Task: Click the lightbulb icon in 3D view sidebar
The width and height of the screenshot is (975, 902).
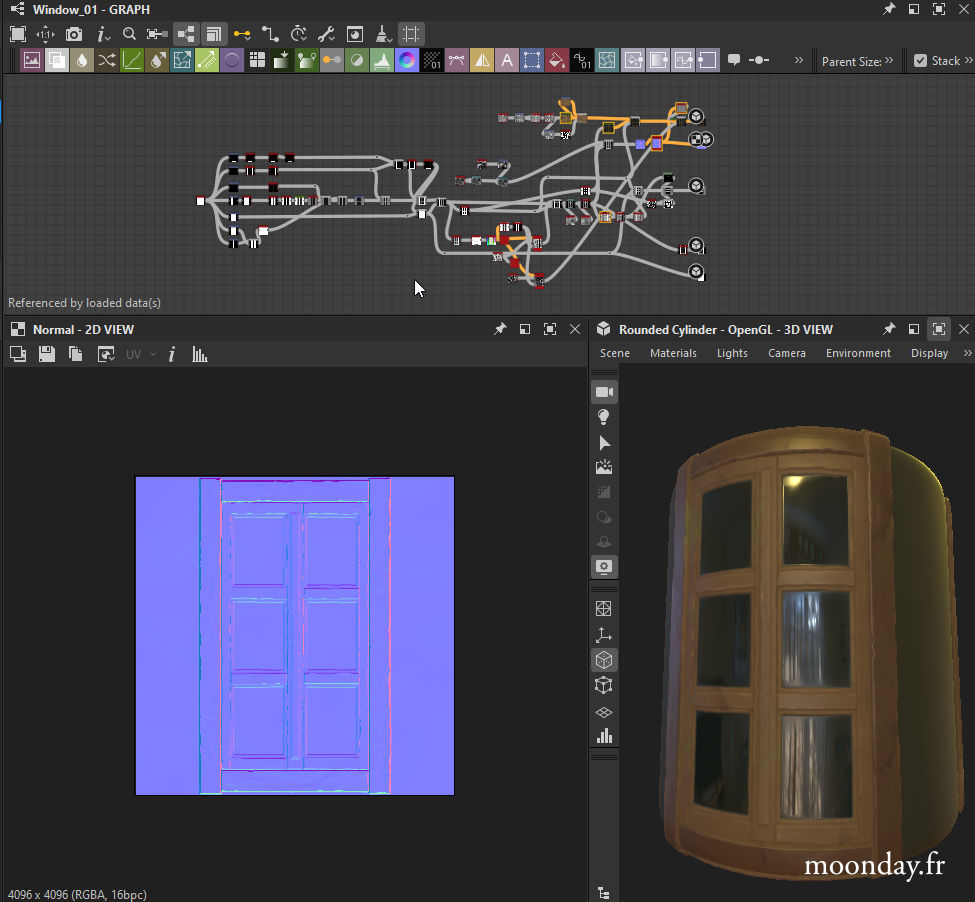Action: tap(604, 417)
